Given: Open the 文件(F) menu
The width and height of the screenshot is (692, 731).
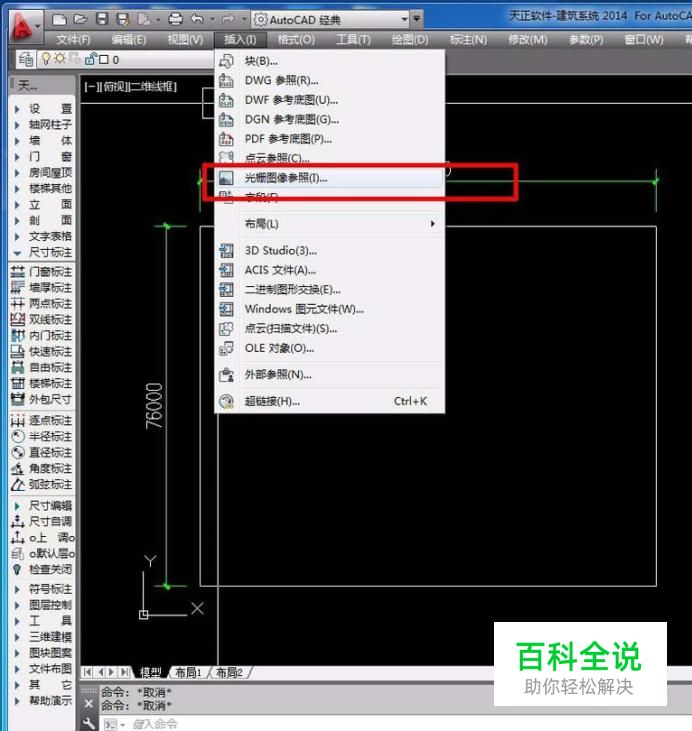Looking at the screenshot, I should [x=73, y=40].
